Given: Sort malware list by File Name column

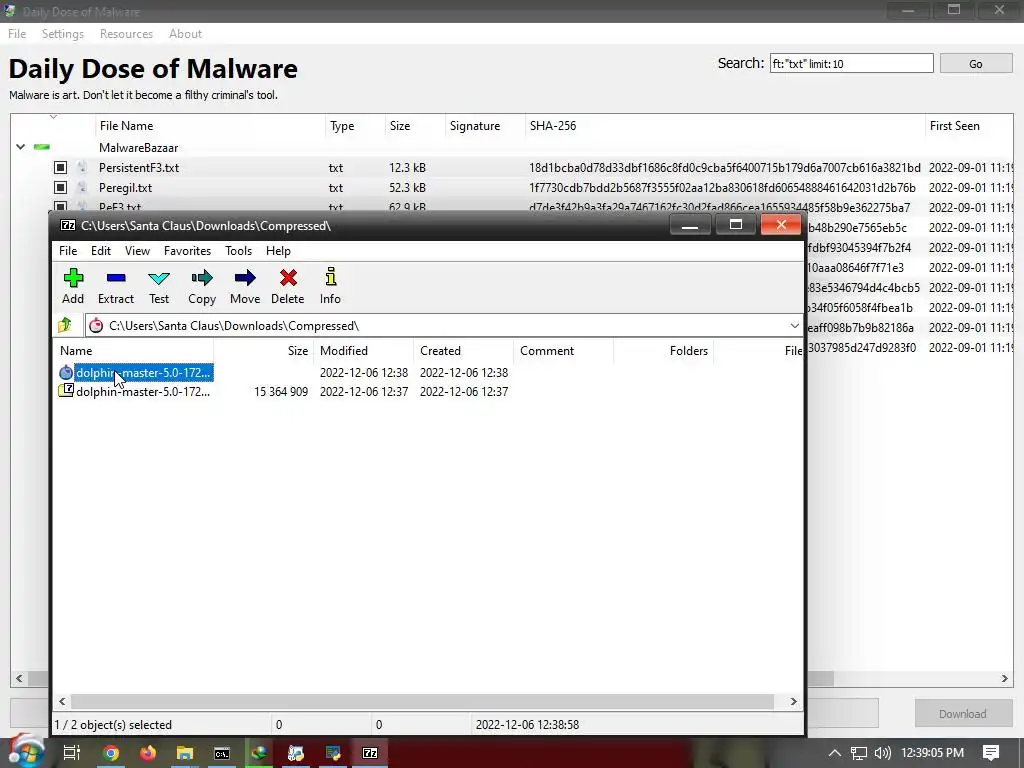Looking at the screenshot, I should 210,125.
